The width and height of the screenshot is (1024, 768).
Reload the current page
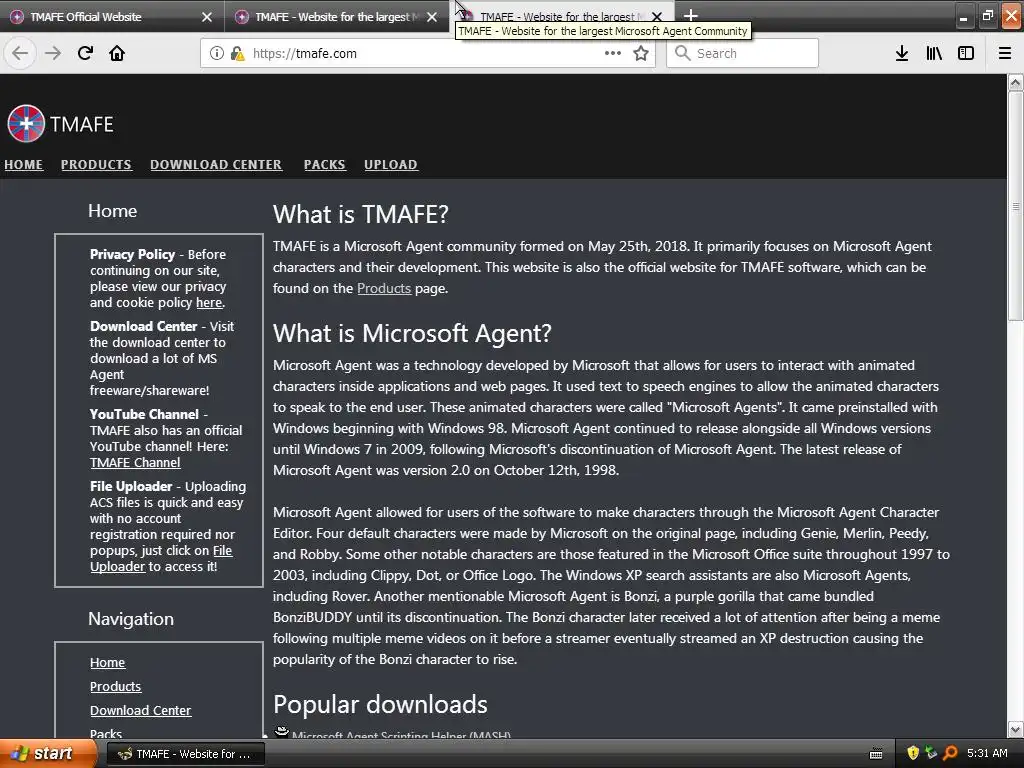tap(85, 54)
